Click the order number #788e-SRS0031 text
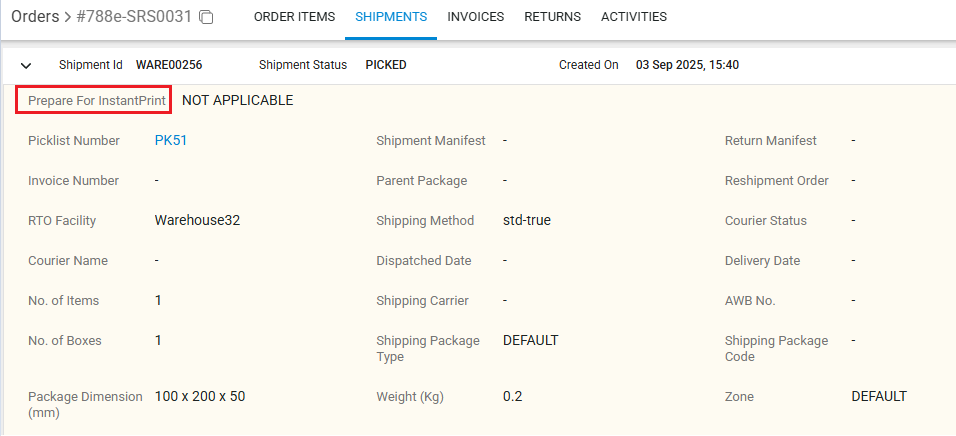This screenshot has width=956, height=436. (135, 17)
